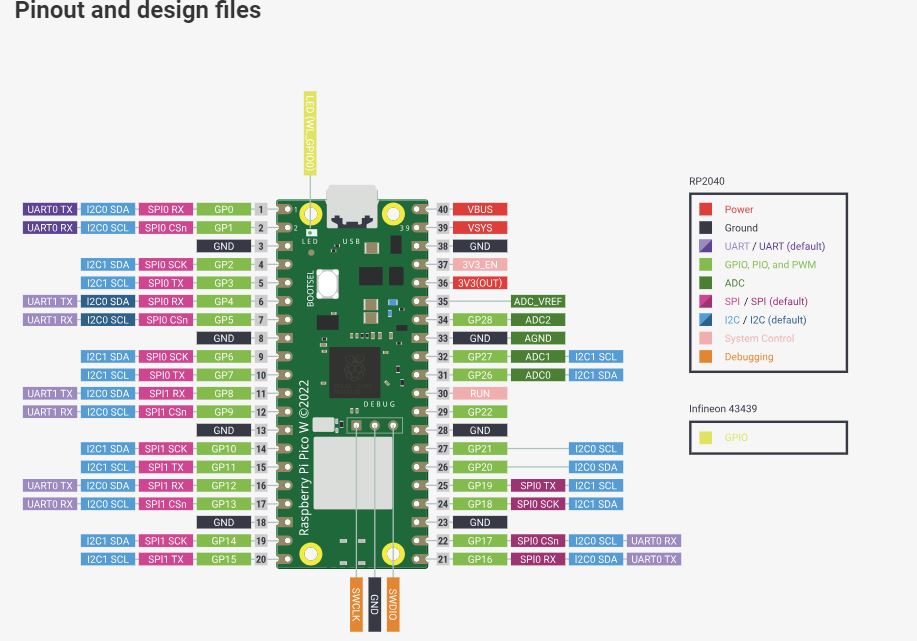The height and width of the screenshot is (641, 917).
Task: Select the pink System Control swatch
Action: point(705,338)
